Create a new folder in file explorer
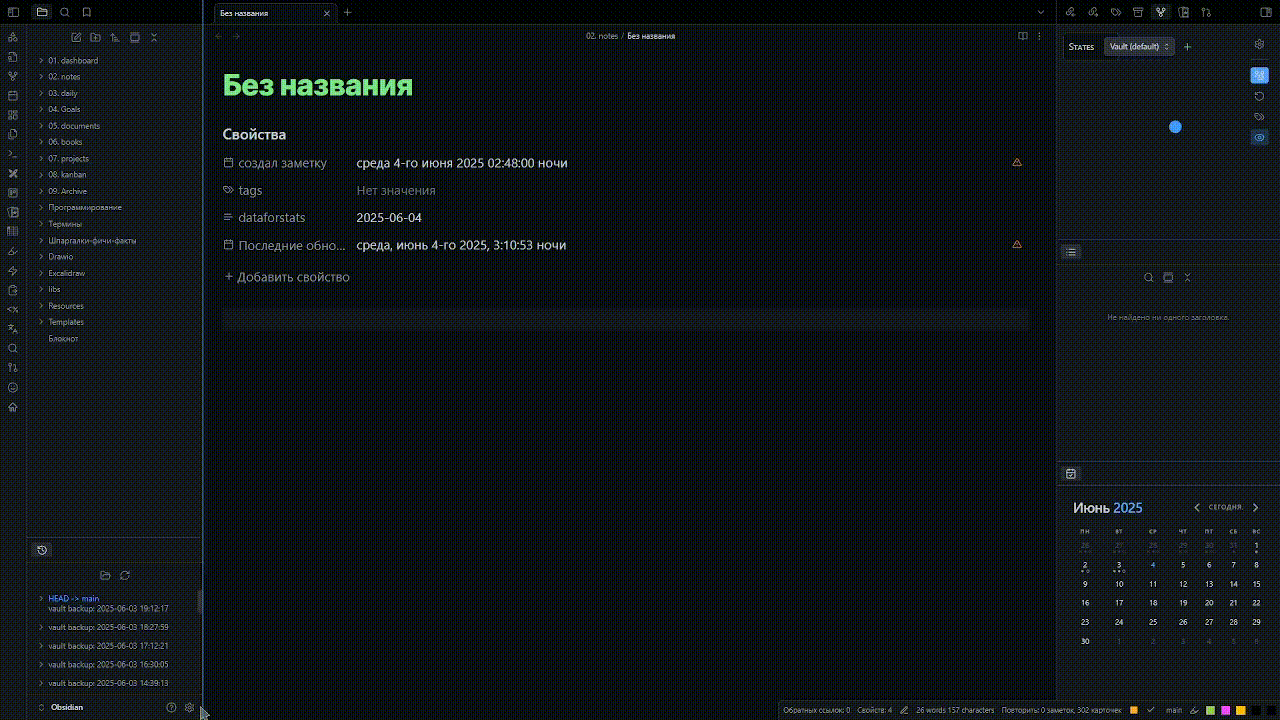 pyautogui.click(x=95, y=37)
